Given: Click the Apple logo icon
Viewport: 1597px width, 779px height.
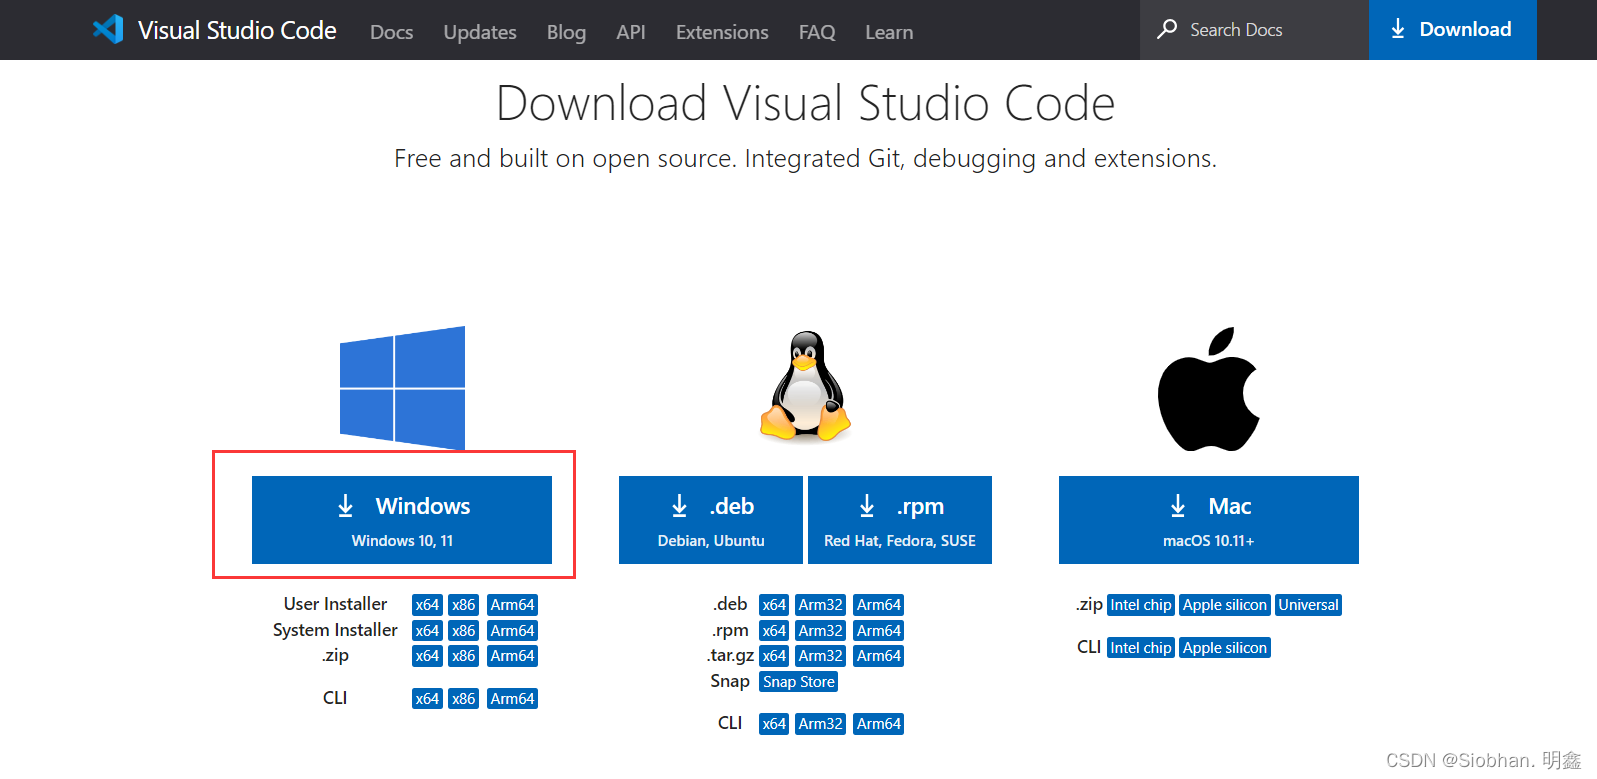Looking at the screenshot, I should pyautogui.click(x=1208, y=389).
